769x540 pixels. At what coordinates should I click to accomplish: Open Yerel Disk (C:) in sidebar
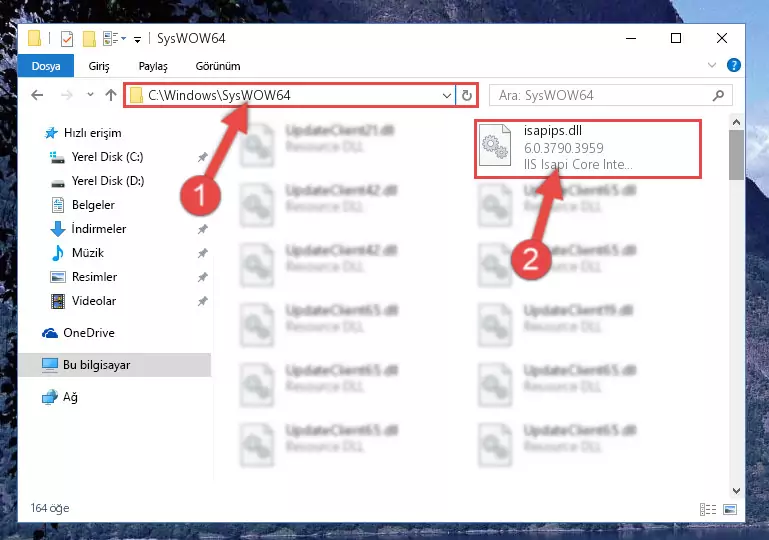coord(107,157)
